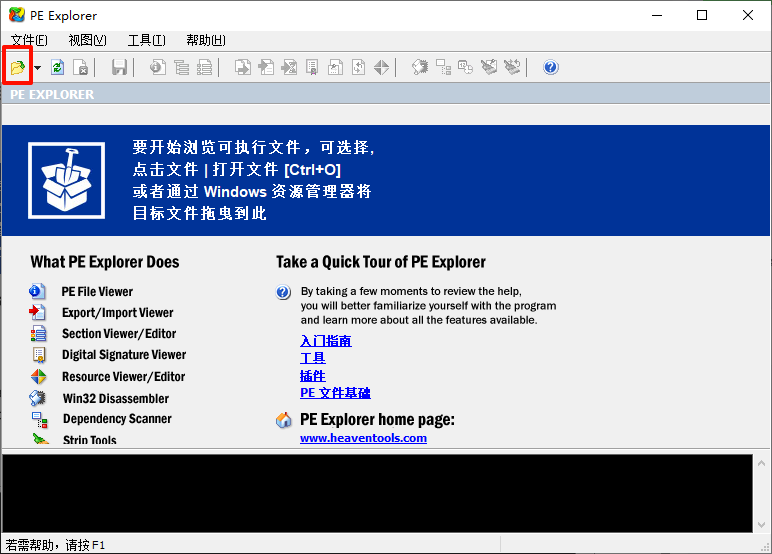The image size is (772, 554).
Task: Click the Dependency Scanner toolbar icon
Action: pos(443,67)
